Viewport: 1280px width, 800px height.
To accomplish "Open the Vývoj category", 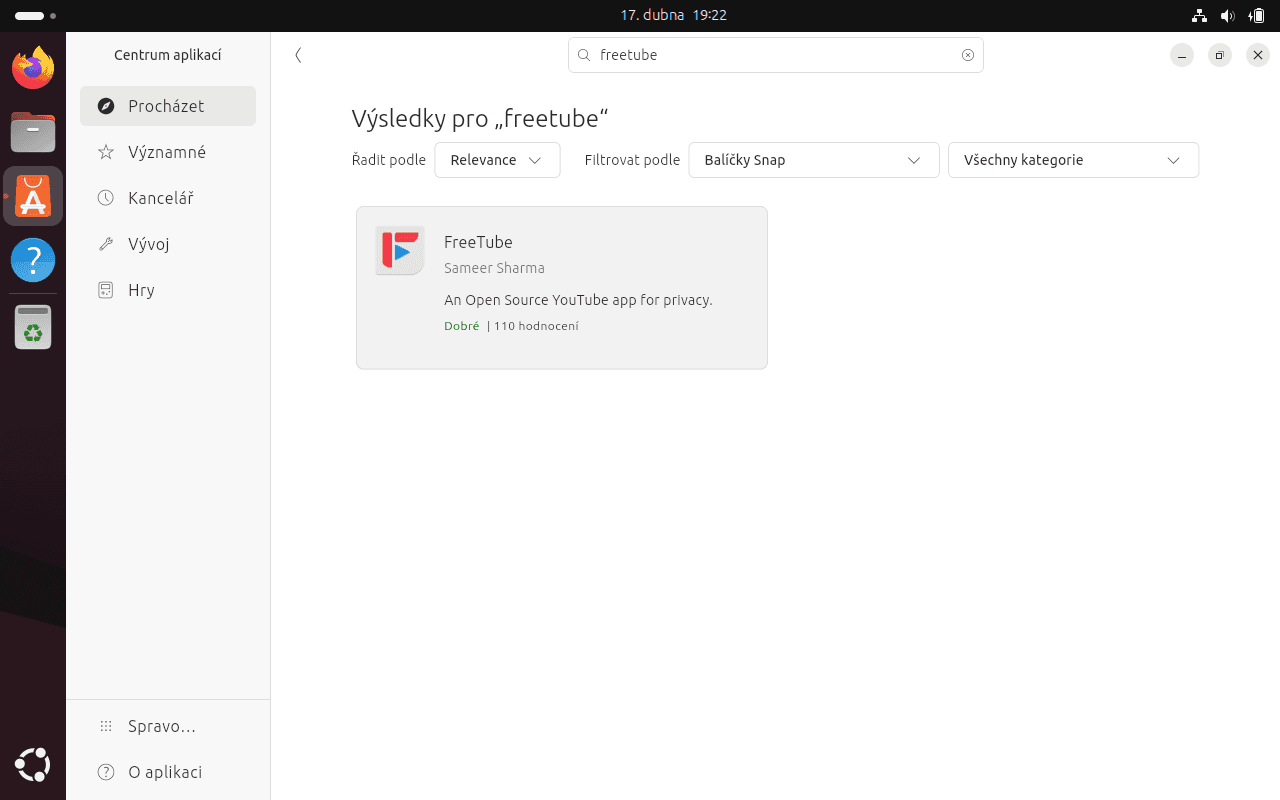I will (168, 244).
